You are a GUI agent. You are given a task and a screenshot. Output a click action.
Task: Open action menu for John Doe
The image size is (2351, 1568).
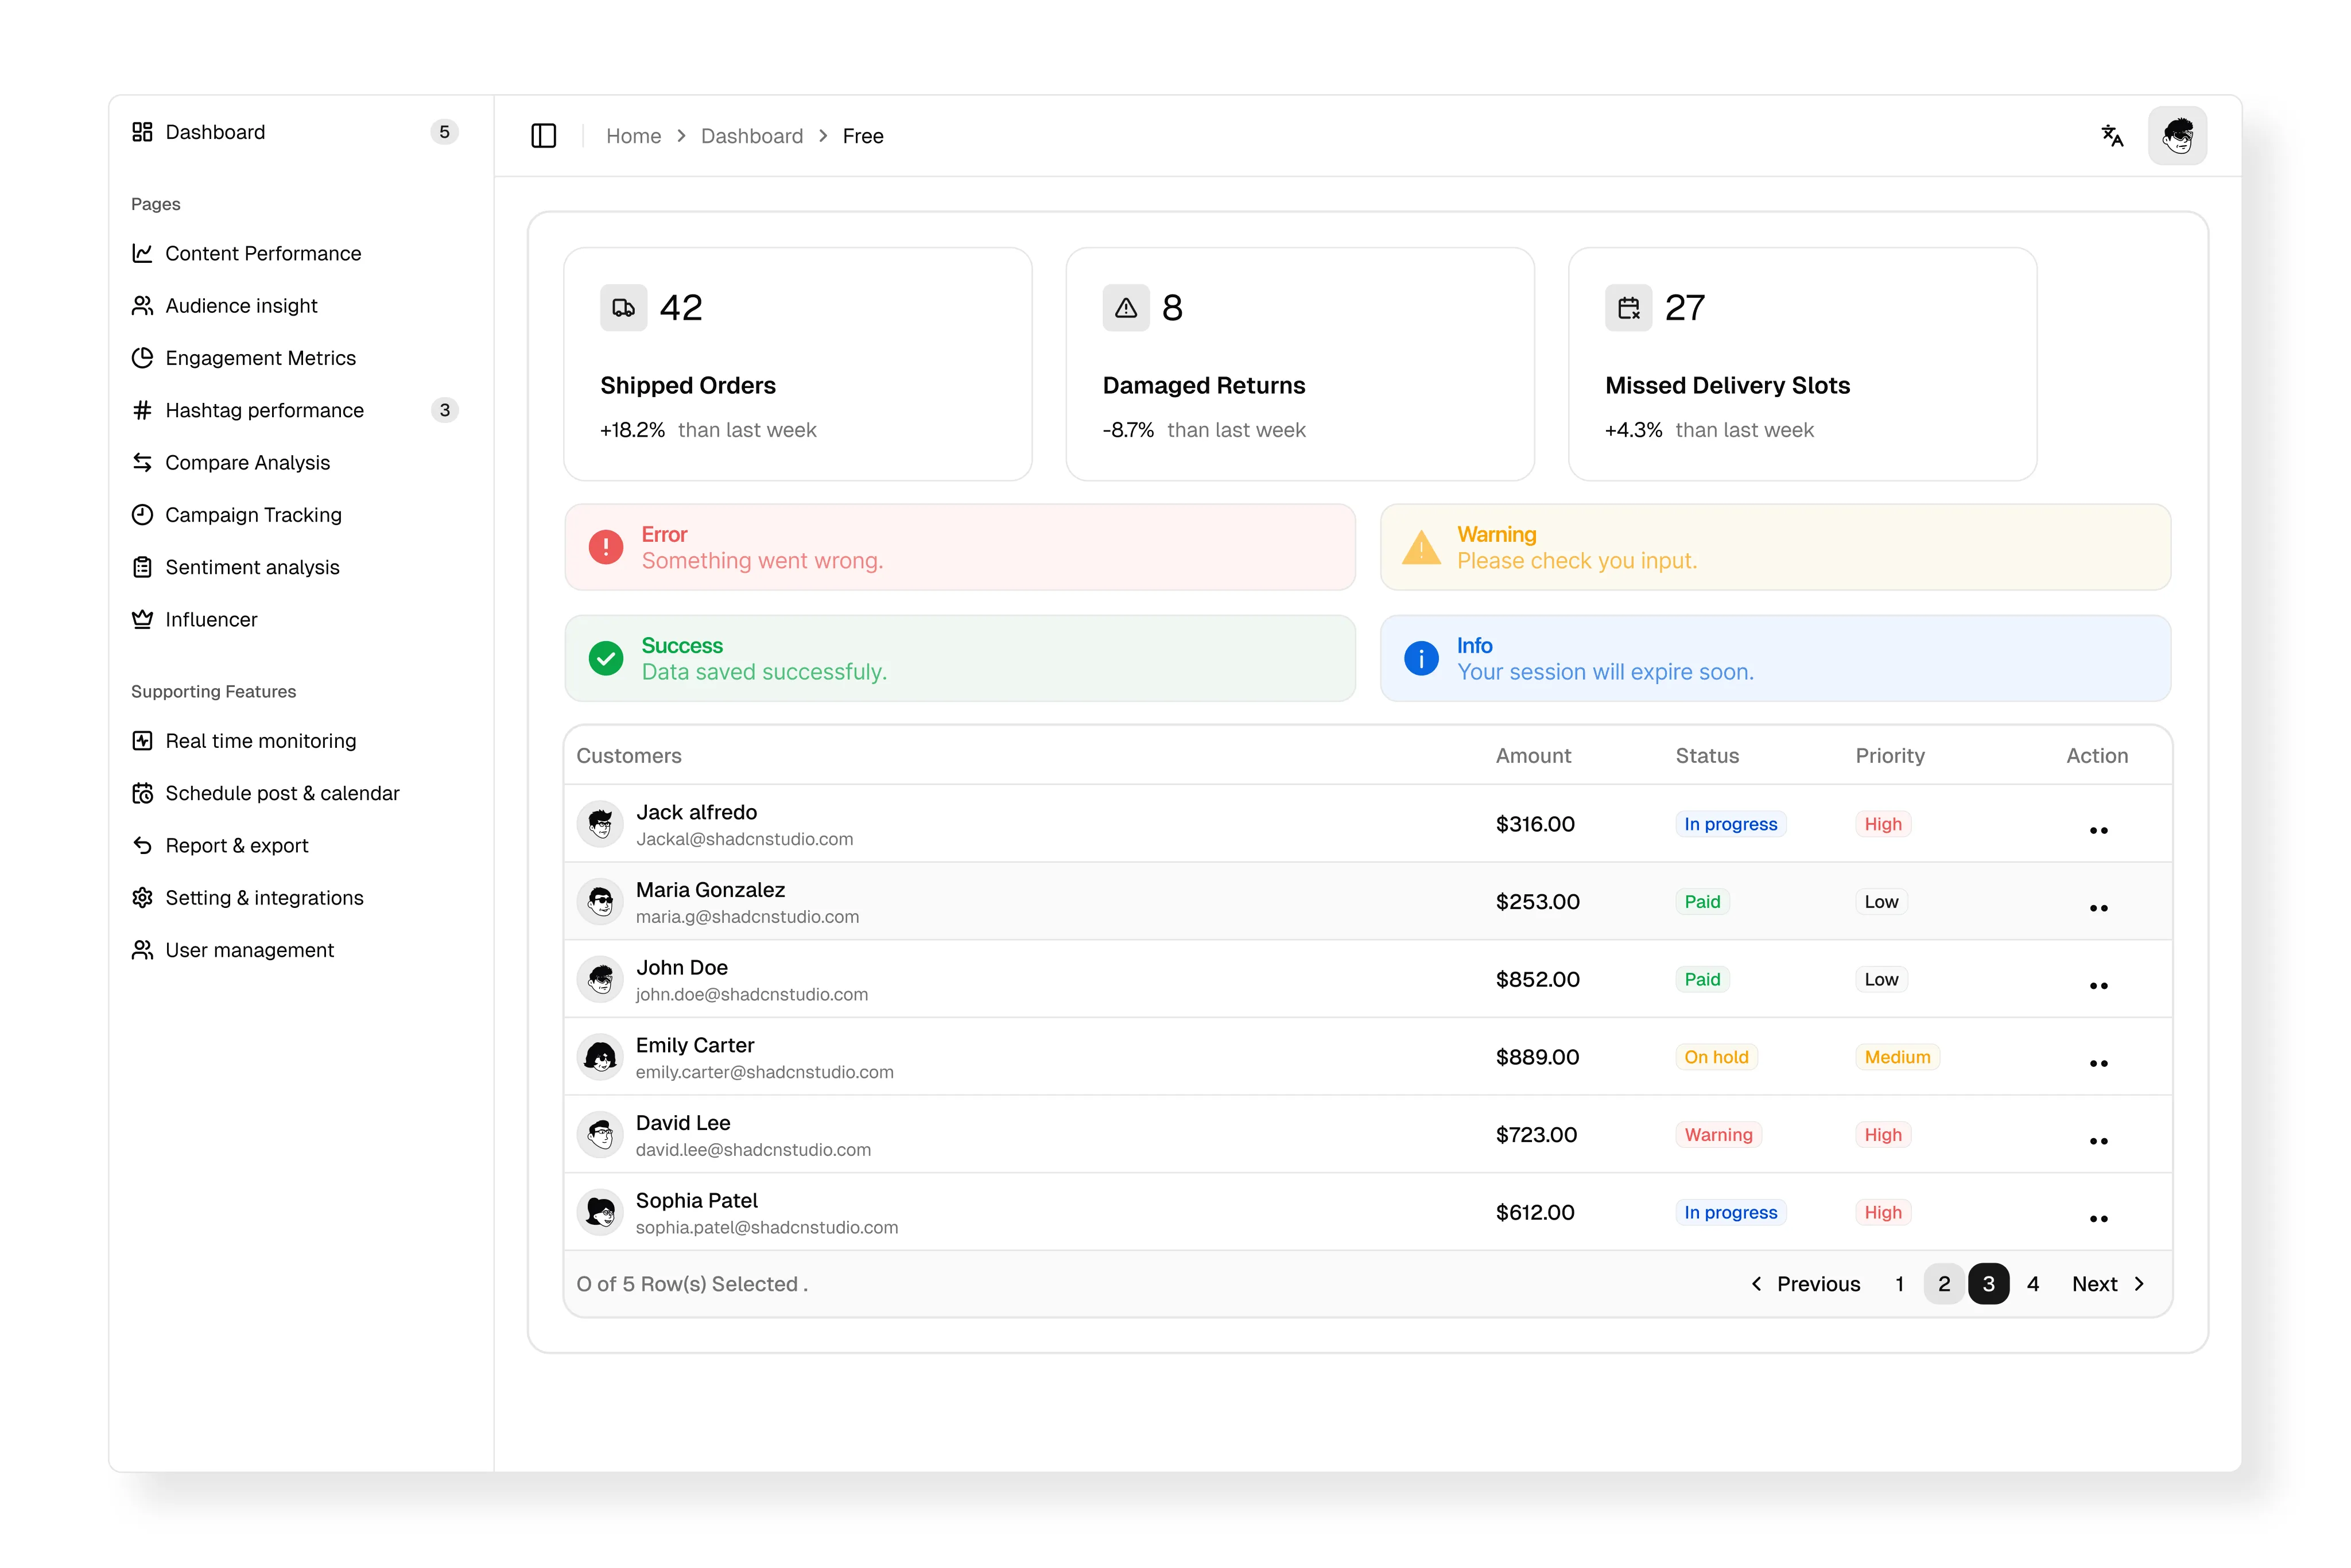coord(2098,986)
